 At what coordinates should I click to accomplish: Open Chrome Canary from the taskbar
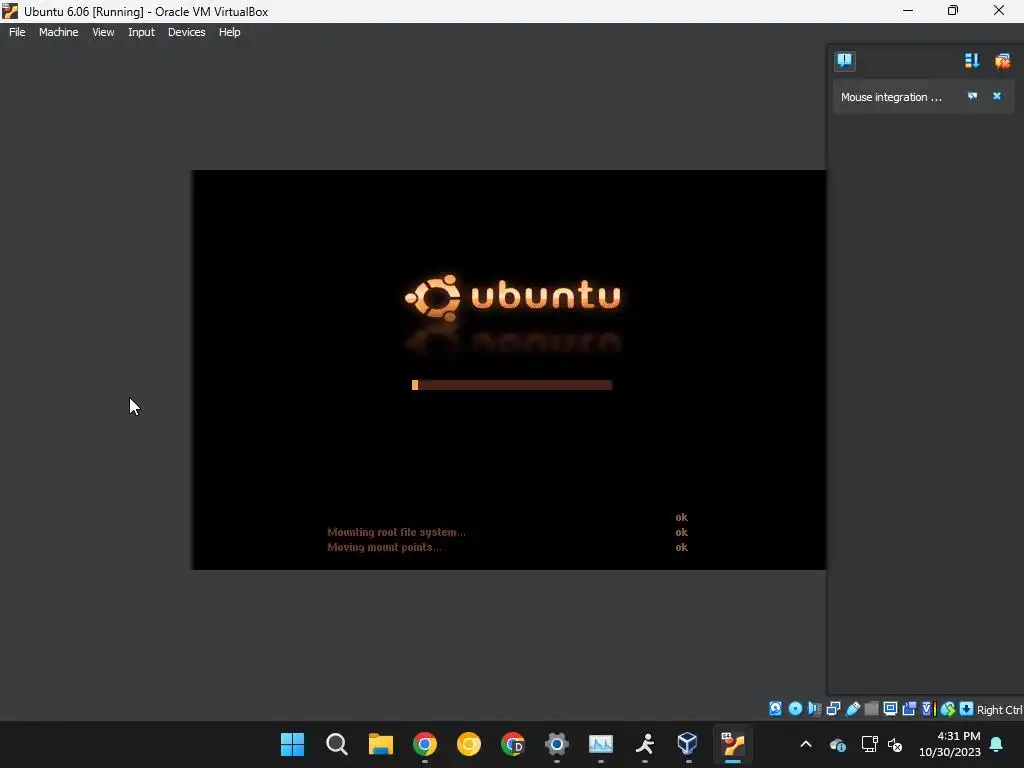469,744
